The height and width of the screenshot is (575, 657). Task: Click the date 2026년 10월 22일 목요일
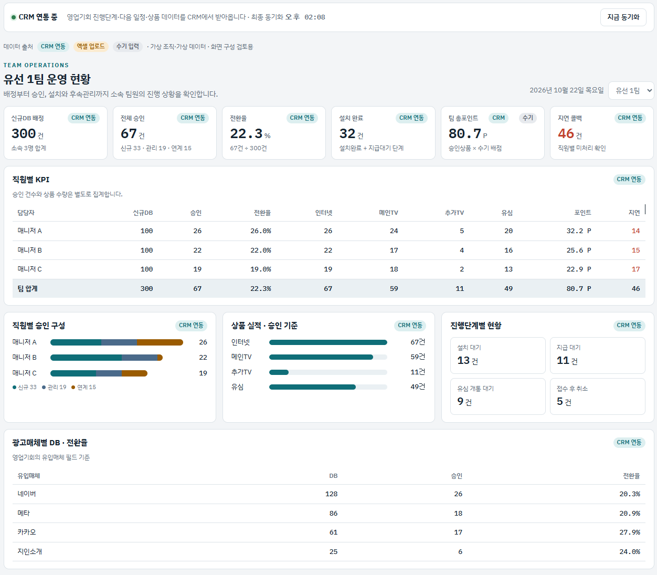(x=566, y=91)
